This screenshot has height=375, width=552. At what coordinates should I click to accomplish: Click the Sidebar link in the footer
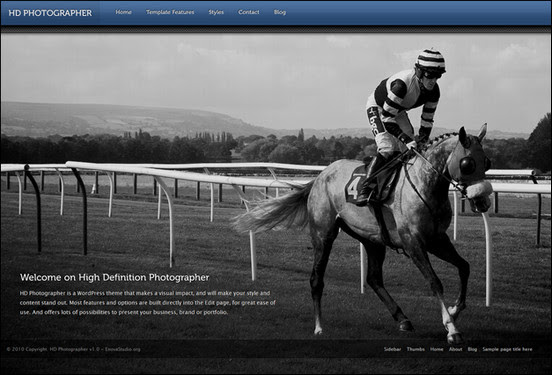pyautogui.click(x=393, y=349)
